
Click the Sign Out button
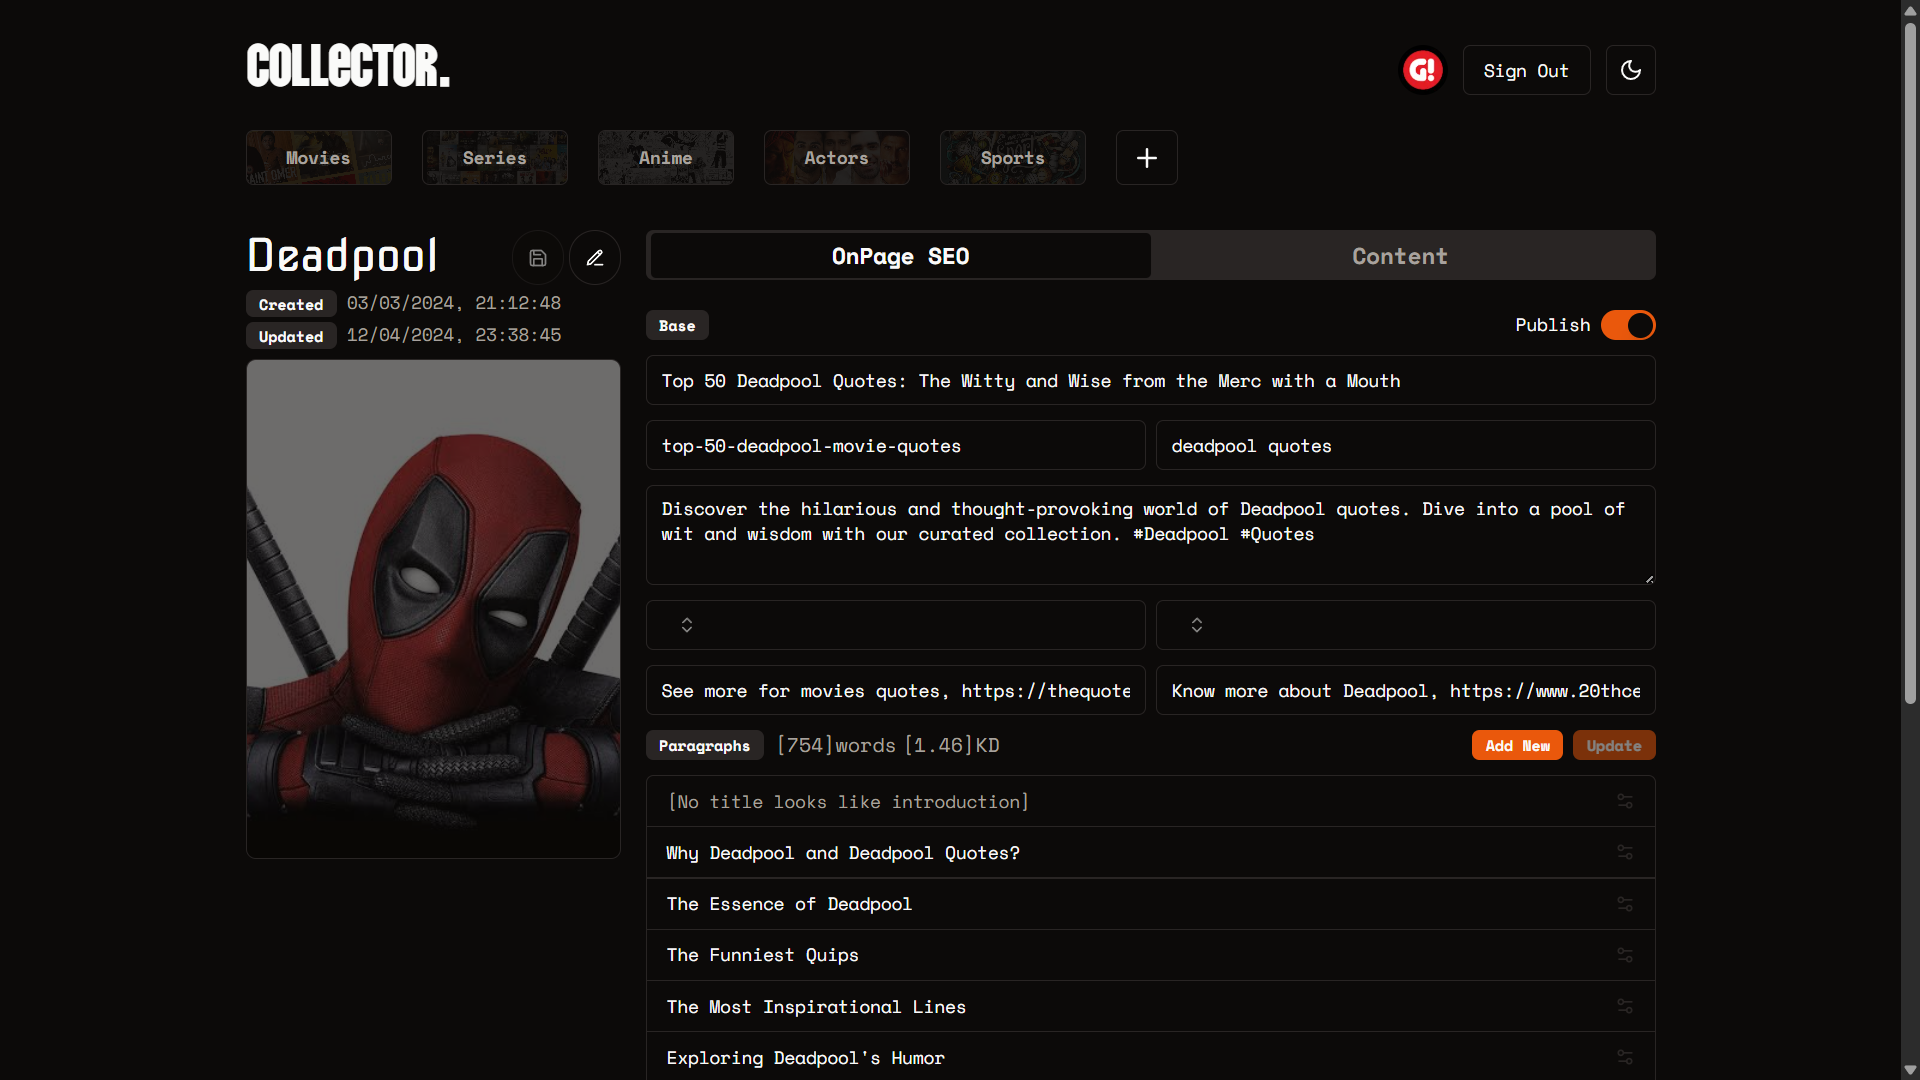(1526, 70)
